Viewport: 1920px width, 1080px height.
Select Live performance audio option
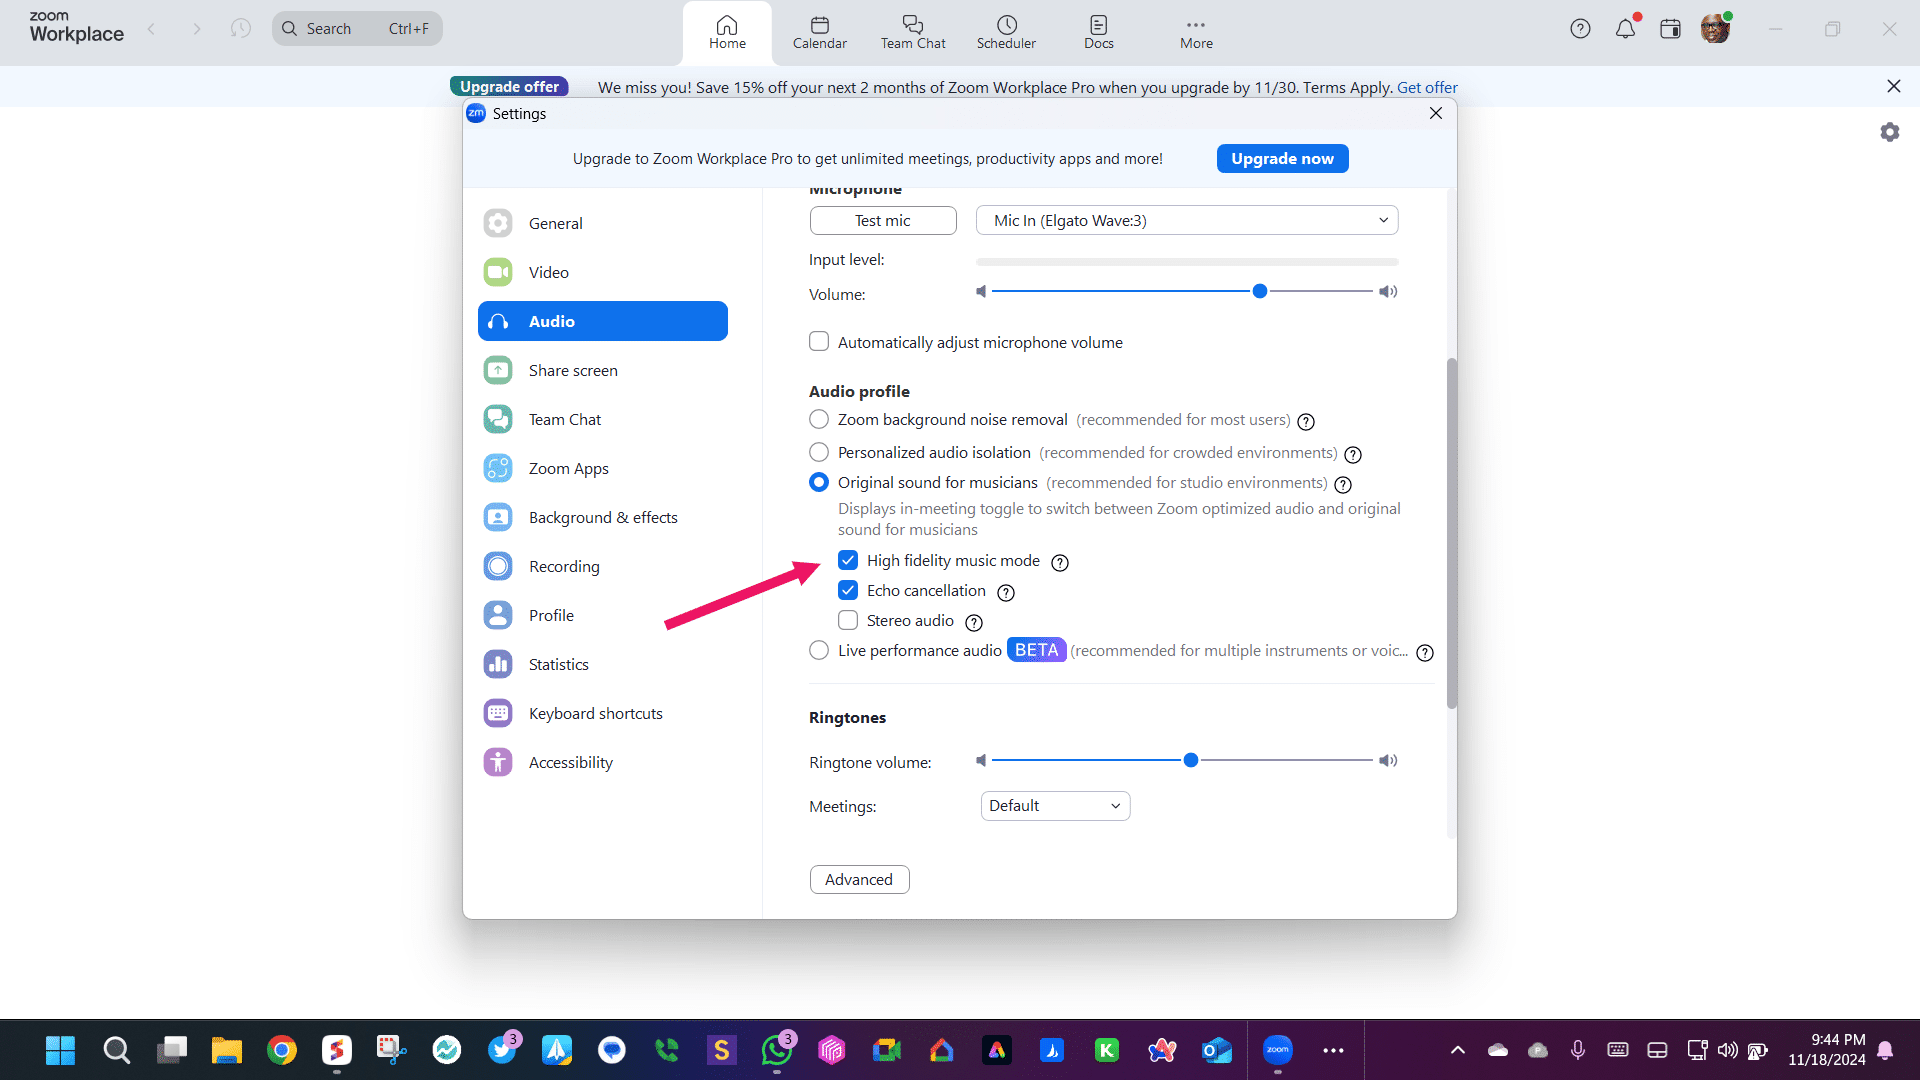click(819, 650)
